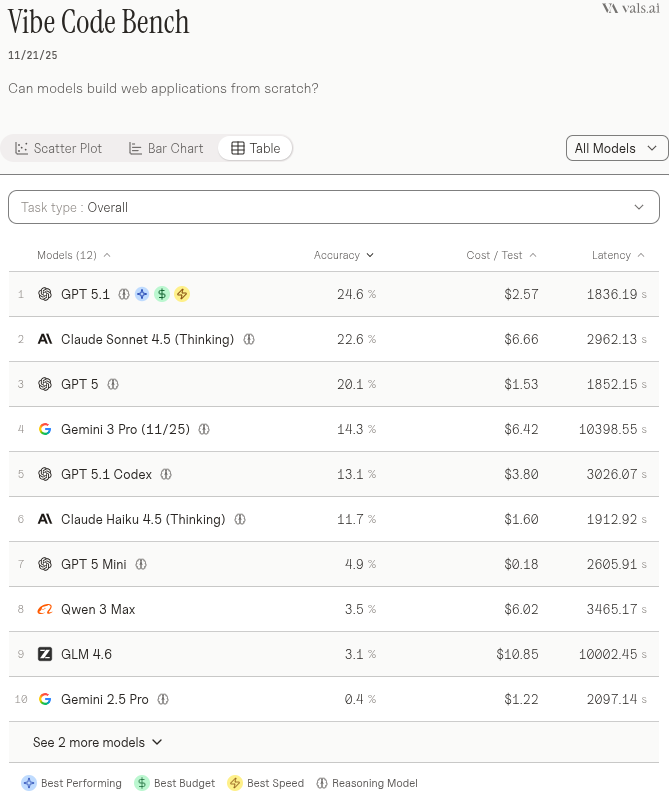Click the 11/21/25 date text
Screen dimensions: 669x795
pos(32,55)
